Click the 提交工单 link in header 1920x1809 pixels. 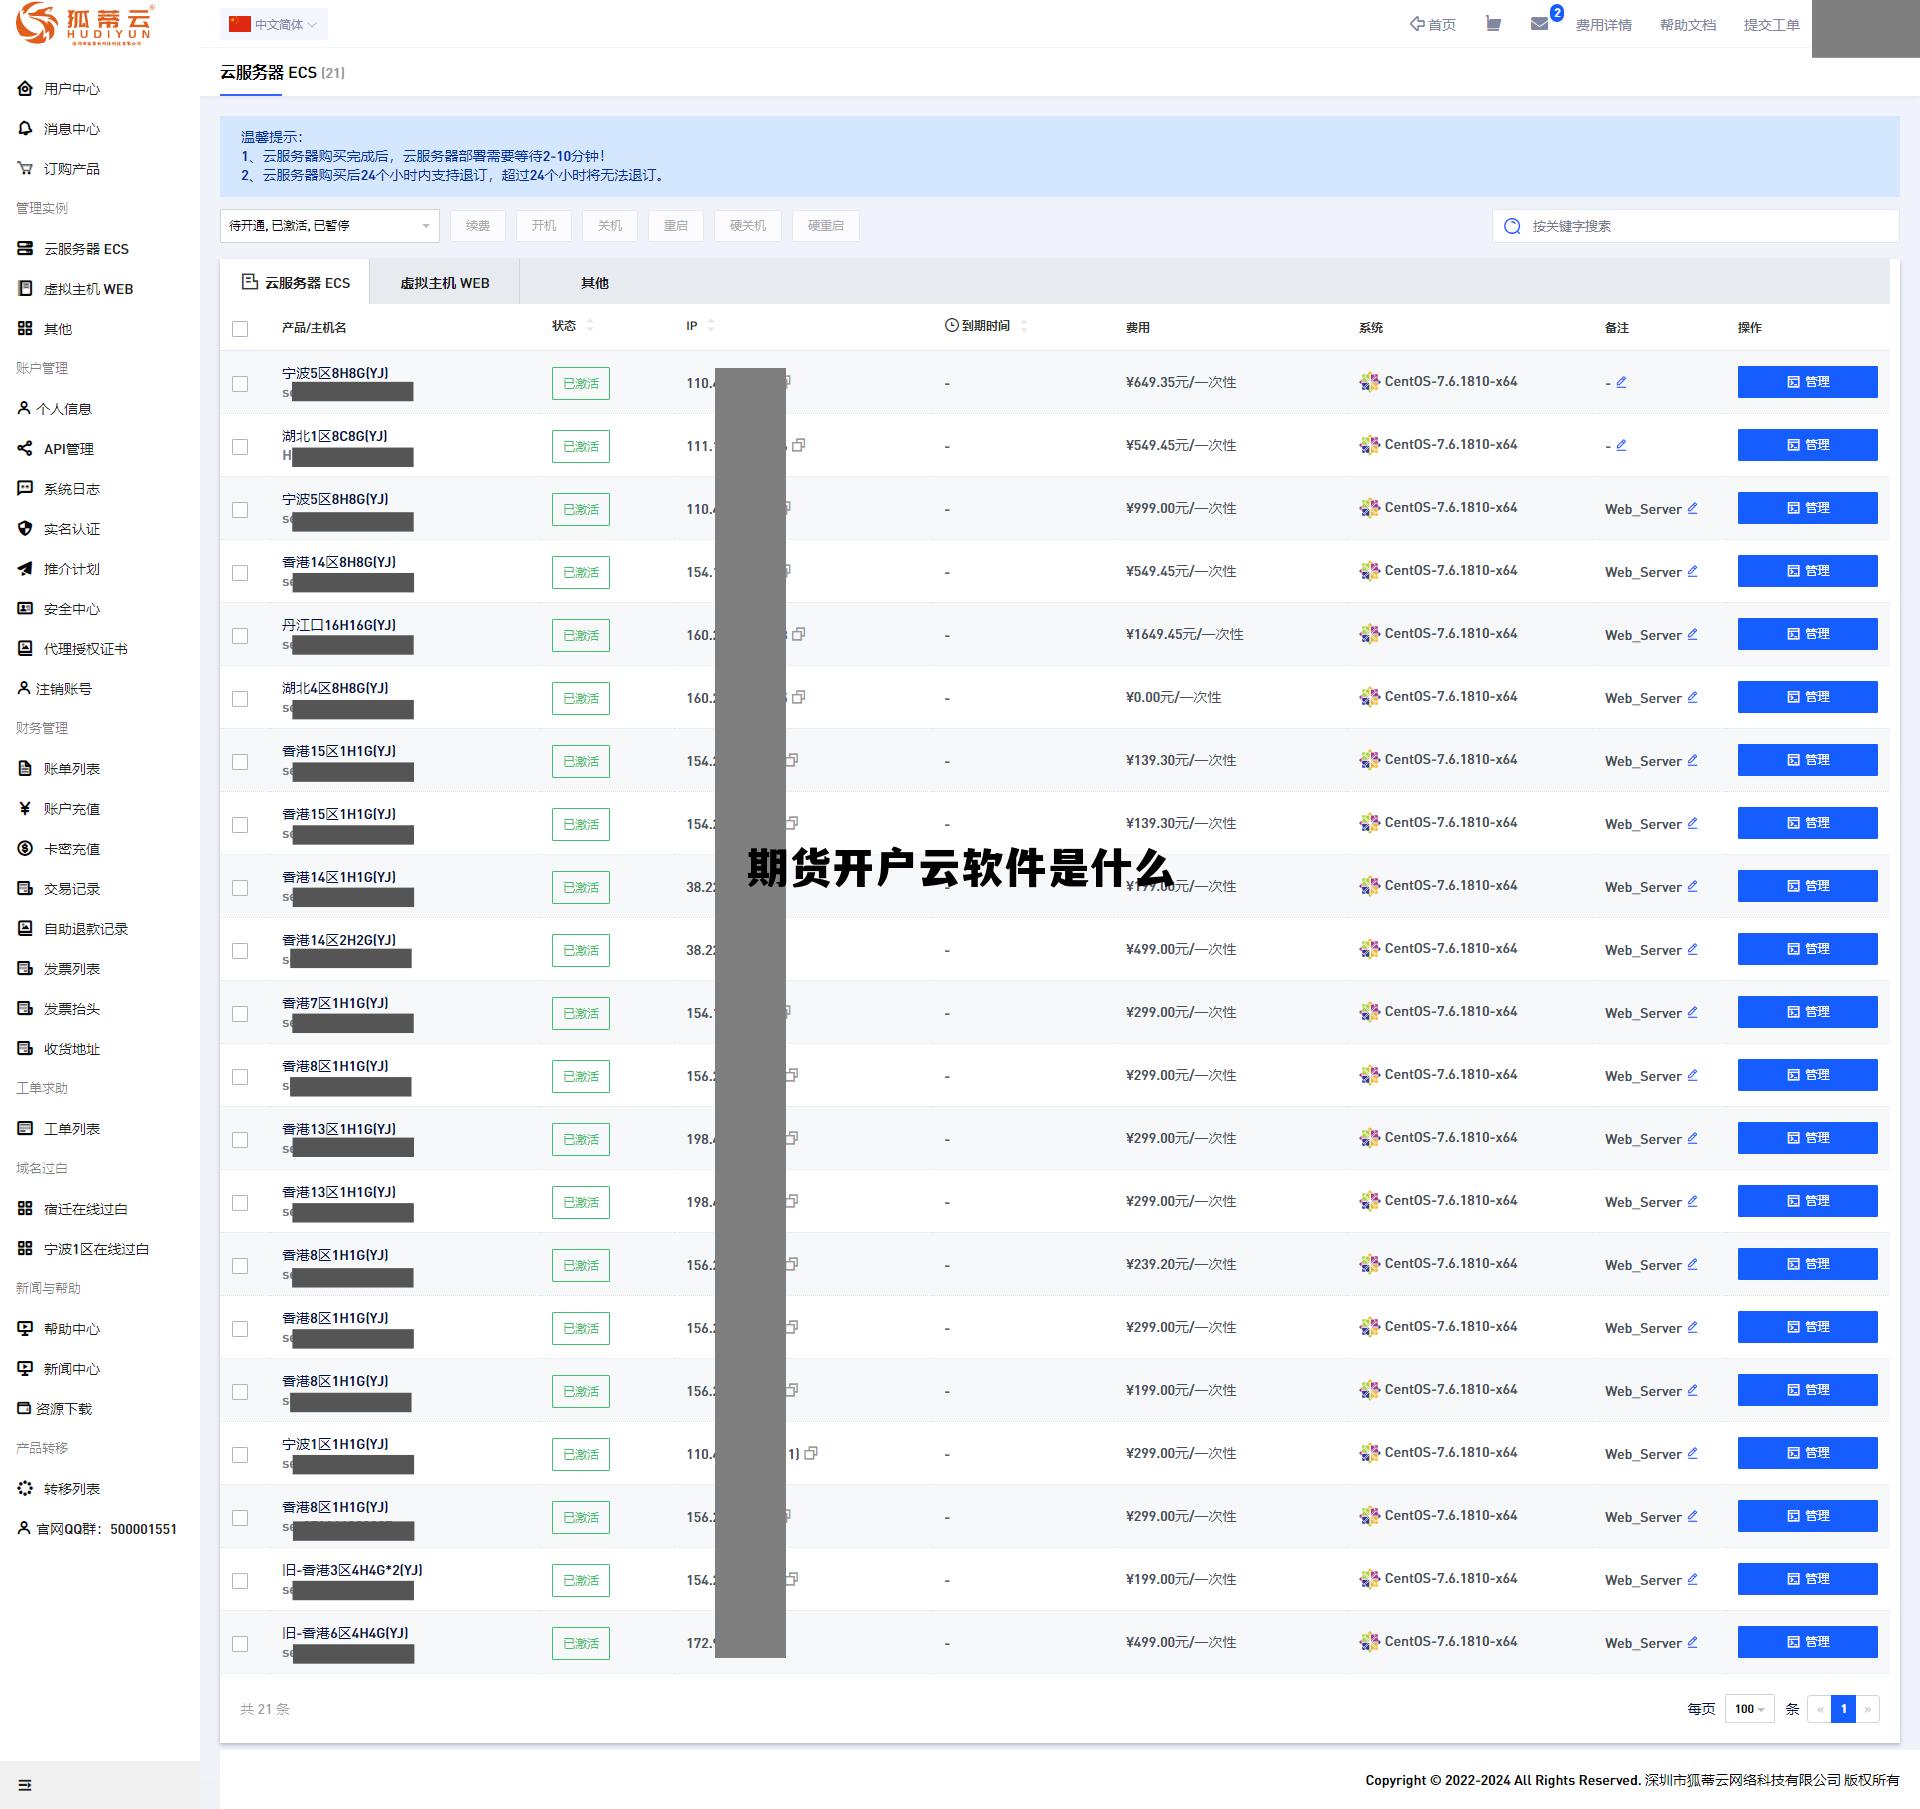[1771, 25]
